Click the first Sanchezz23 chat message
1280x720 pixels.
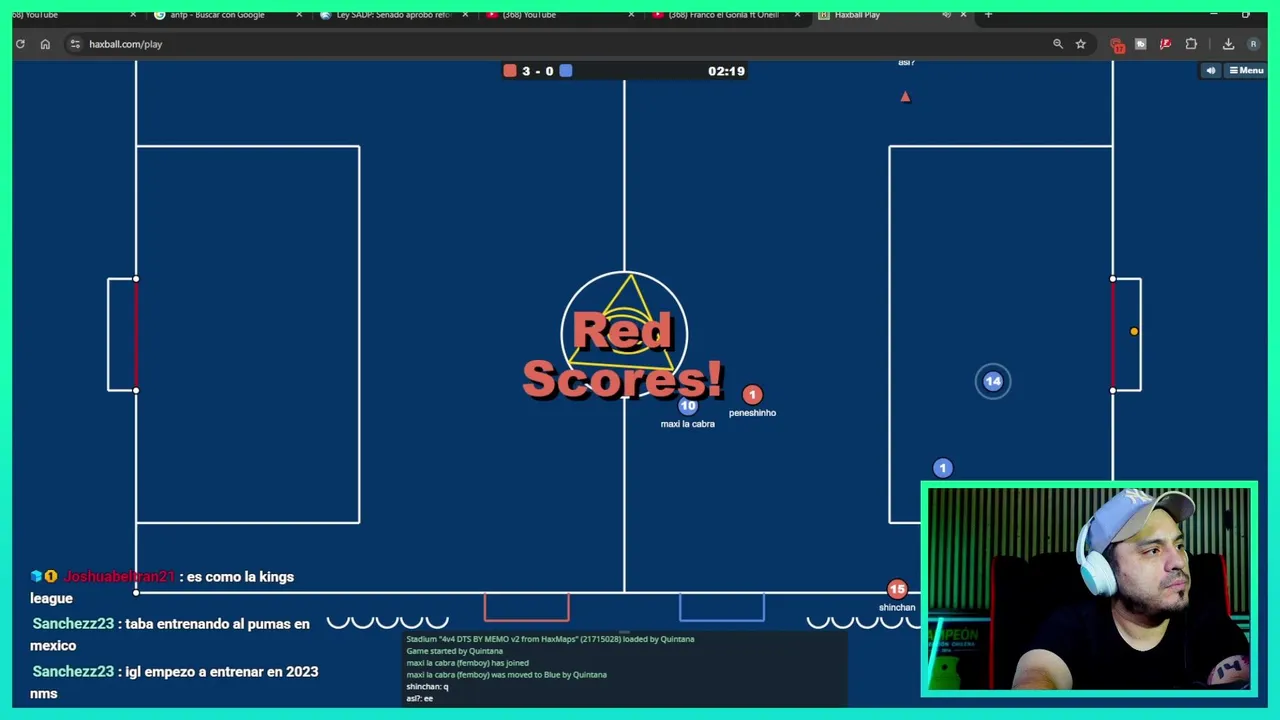point(171,634)
